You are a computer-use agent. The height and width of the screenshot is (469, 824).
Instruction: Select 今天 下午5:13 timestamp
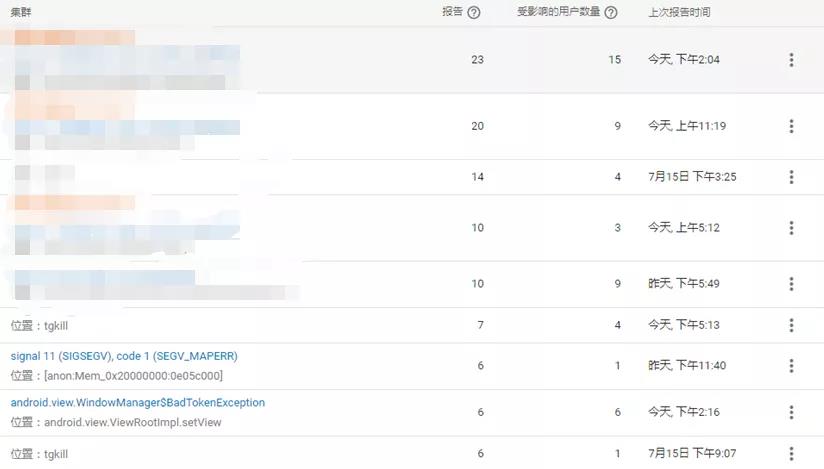[x=684, y=325]
